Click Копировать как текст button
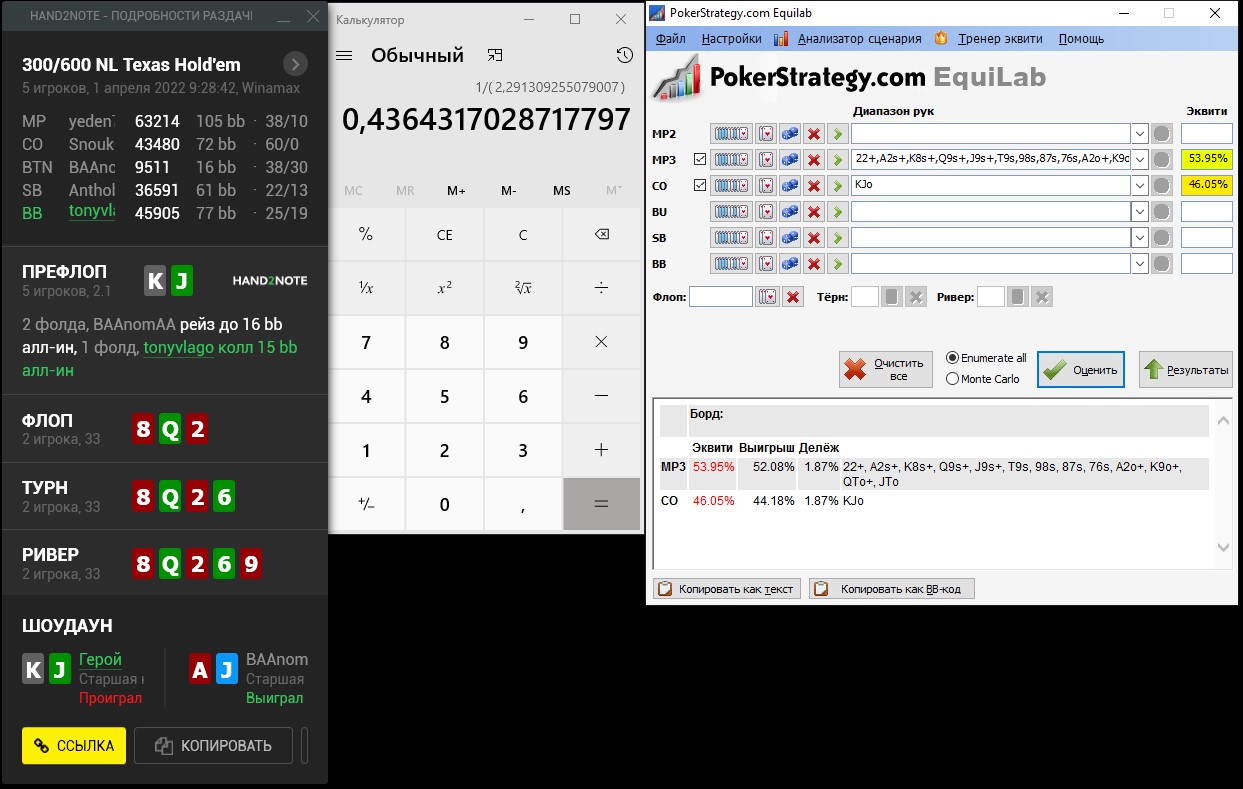This screenshot has width=1243, height=789. (x=727, y=589)
